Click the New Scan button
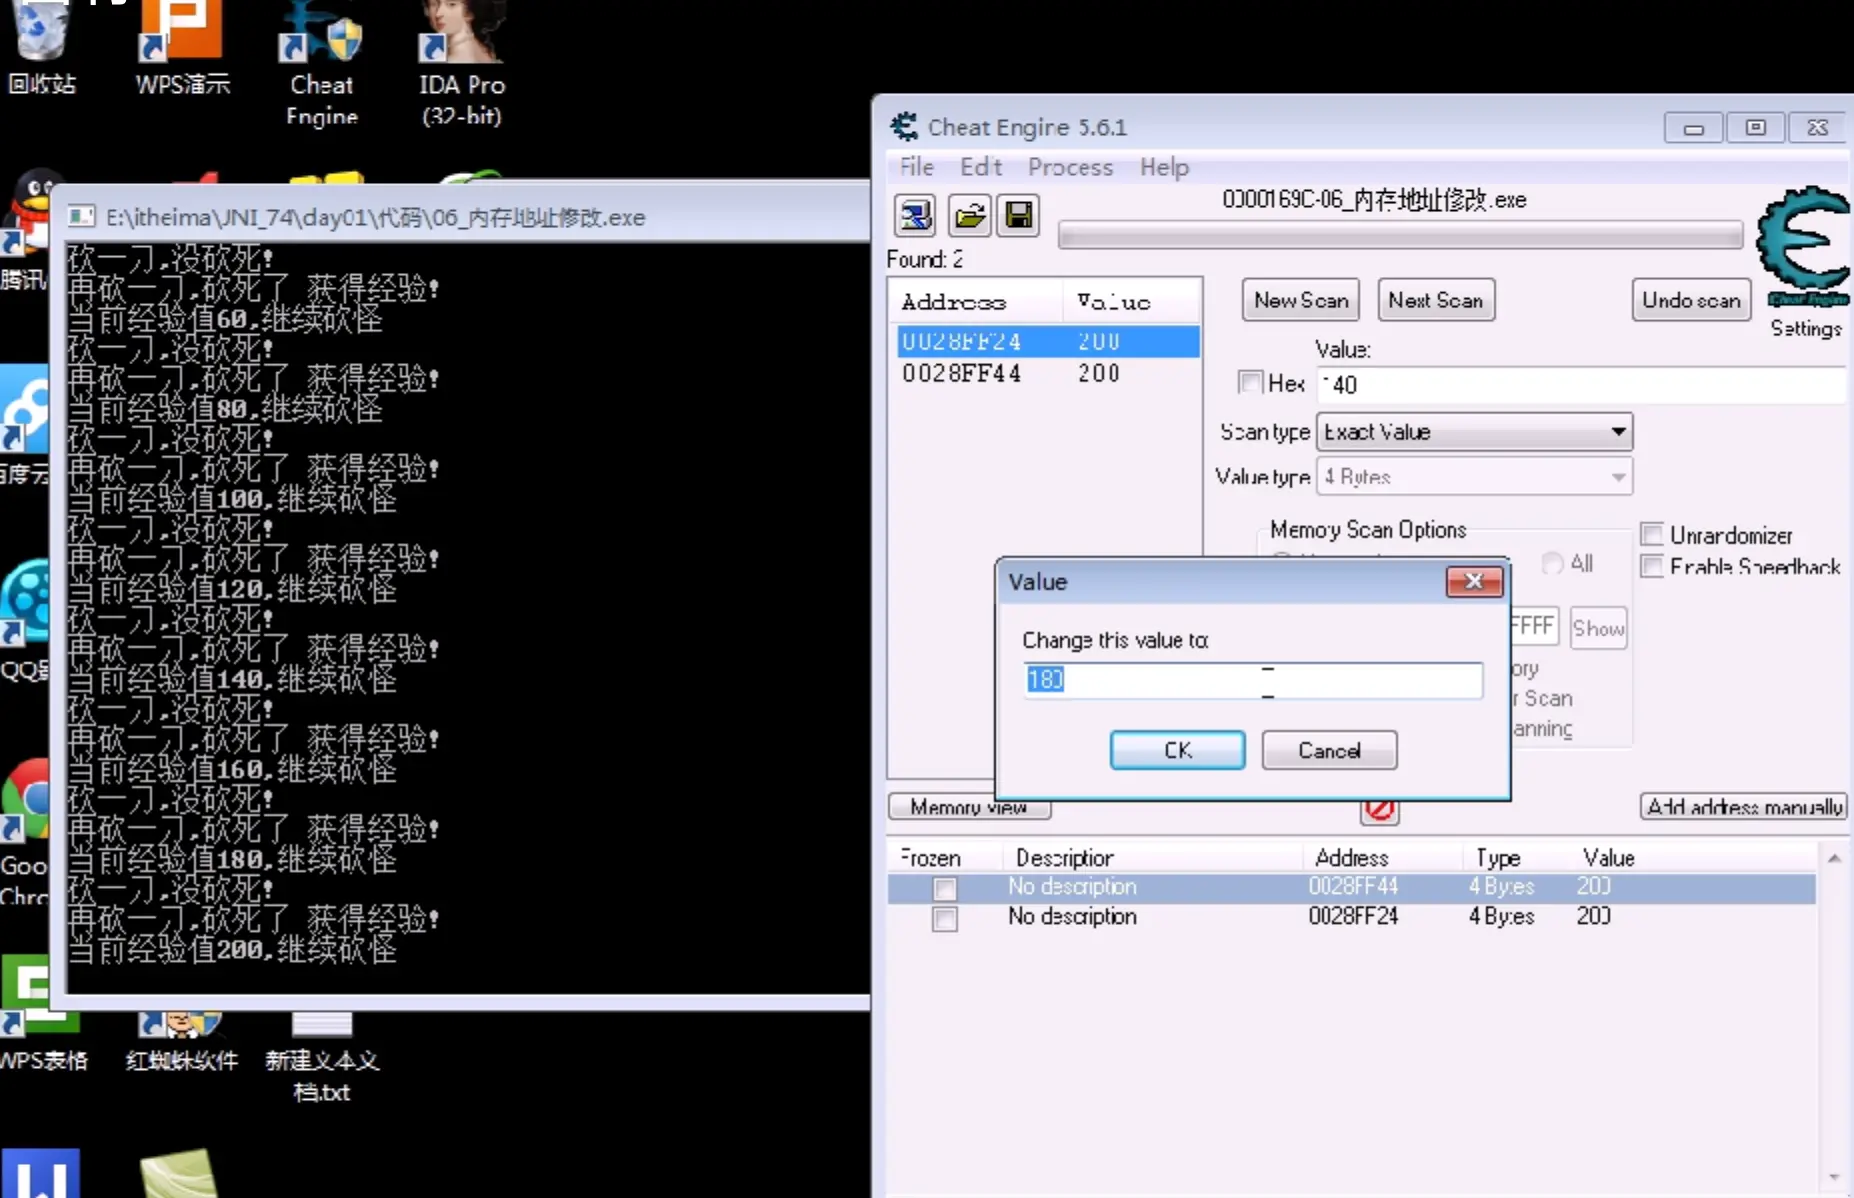Viewport: 1854px width, 1198px height. [1300, 300]
